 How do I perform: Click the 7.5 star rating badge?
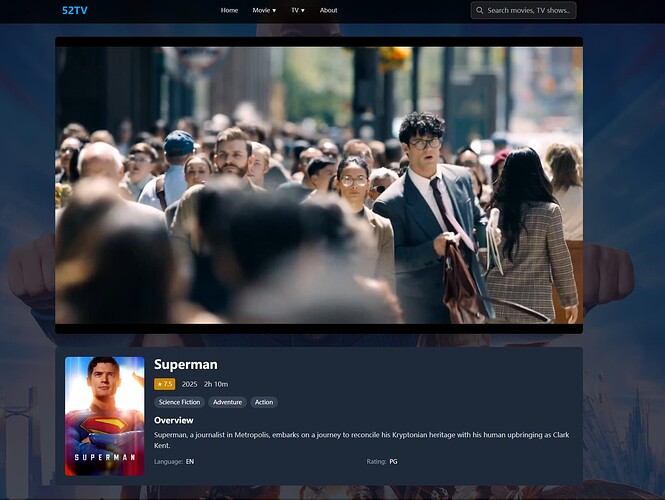pyautogui.click(x=165, y=384)
